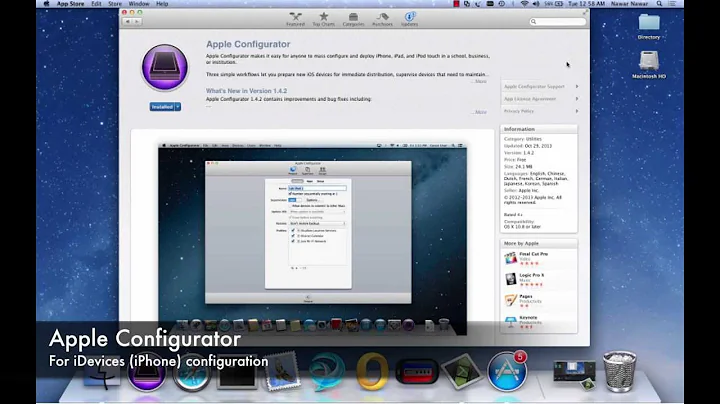Open Pages in More by Apple
This screenshot has height=404, width=720.
pos(526,296)
